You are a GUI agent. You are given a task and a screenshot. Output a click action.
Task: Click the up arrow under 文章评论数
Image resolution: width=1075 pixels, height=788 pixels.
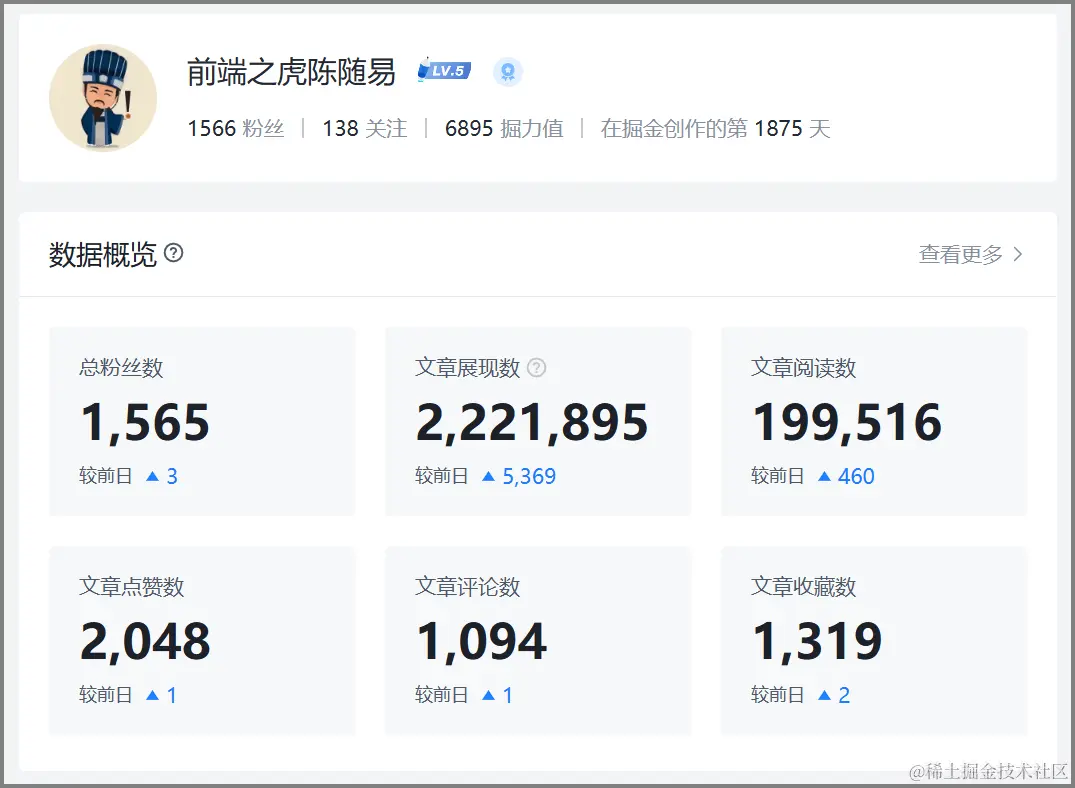(489, 695)
